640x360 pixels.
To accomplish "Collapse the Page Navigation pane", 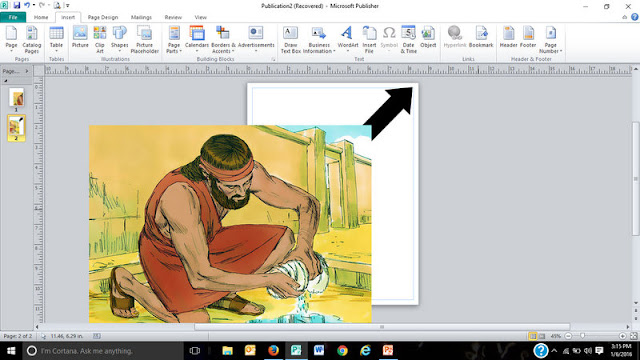I will [27, 71].
